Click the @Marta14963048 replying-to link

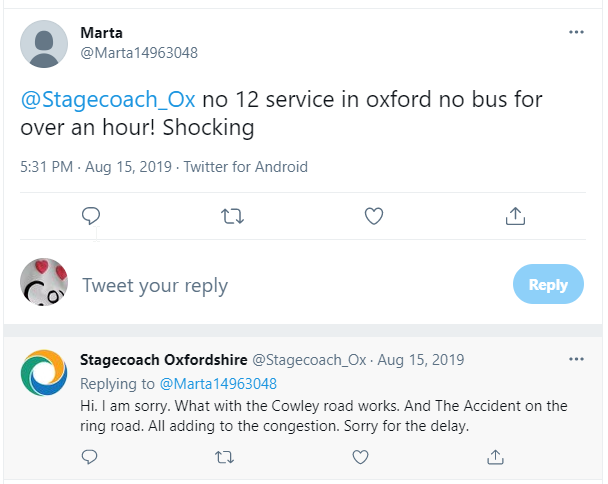[218, 383]
